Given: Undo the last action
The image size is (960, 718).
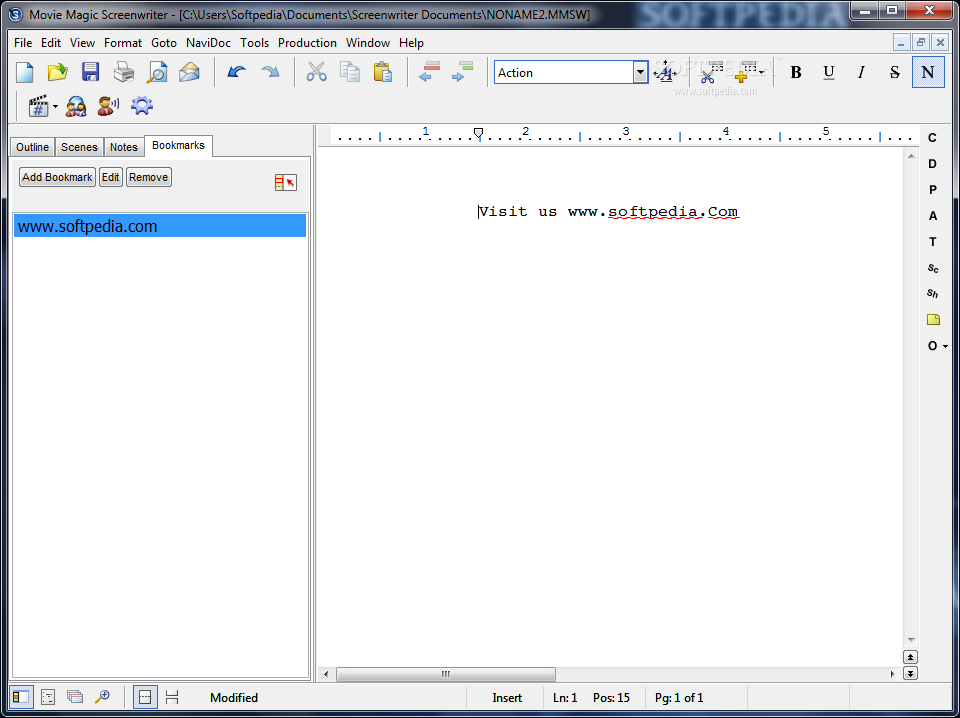Looking at the screenshot, I should 236,72.
